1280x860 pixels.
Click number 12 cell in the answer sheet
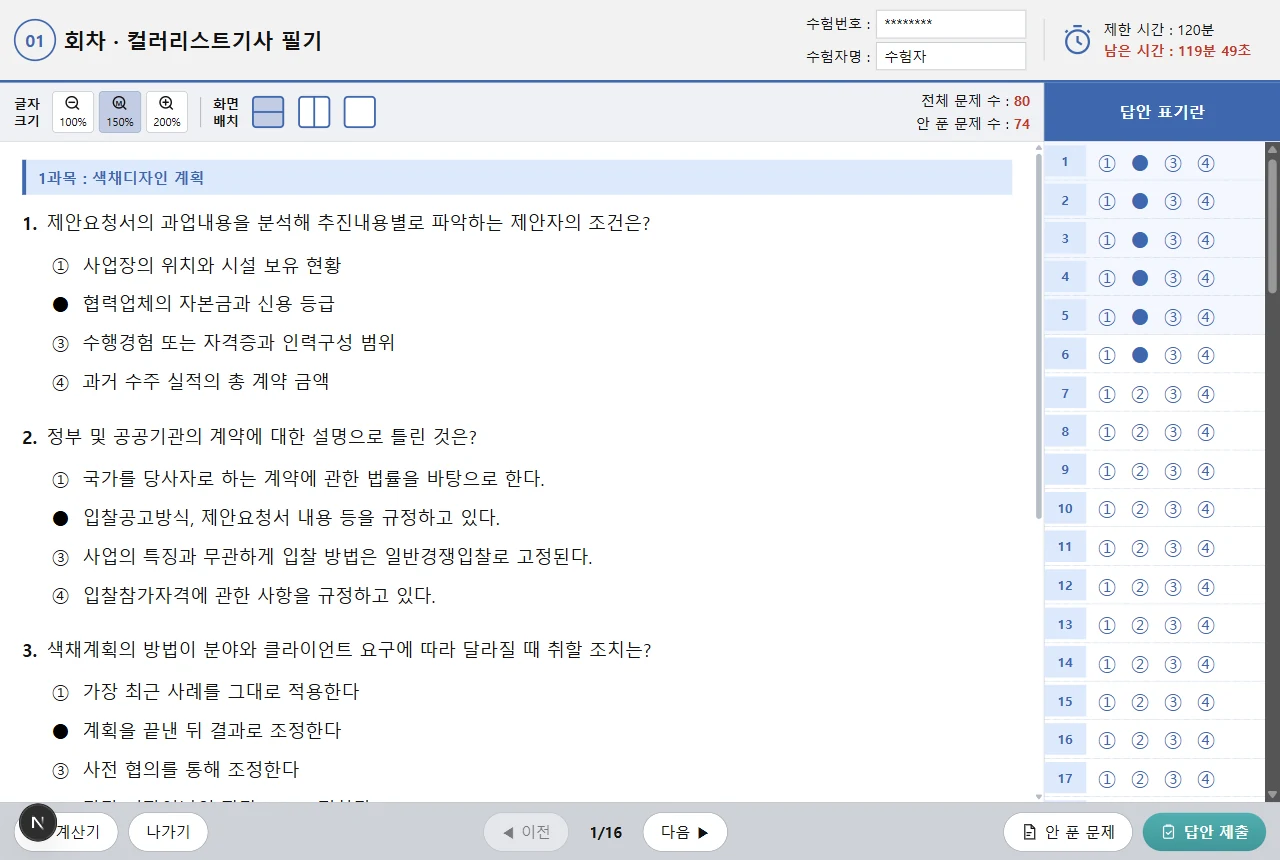(x=1065, y=586)
